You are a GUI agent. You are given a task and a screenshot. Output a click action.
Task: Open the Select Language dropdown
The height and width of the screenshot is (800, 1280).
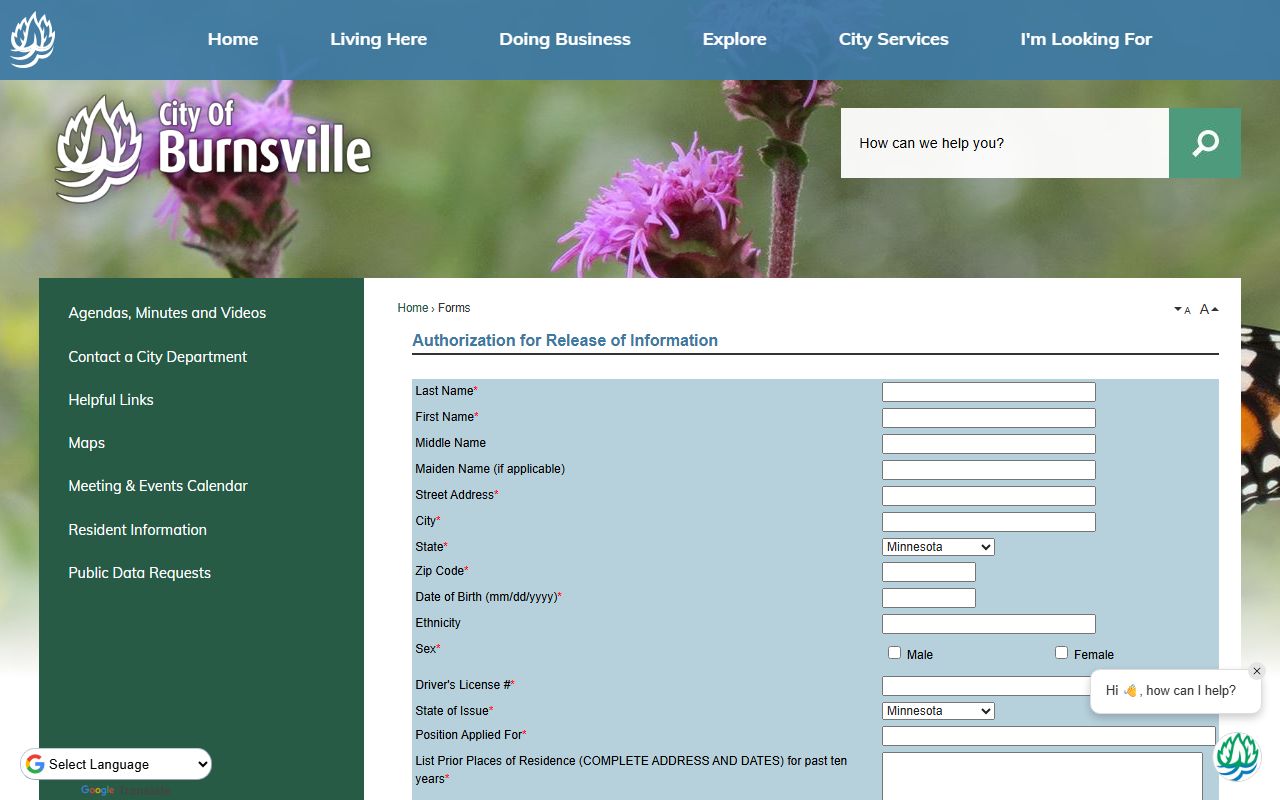(x=116, y=764)
